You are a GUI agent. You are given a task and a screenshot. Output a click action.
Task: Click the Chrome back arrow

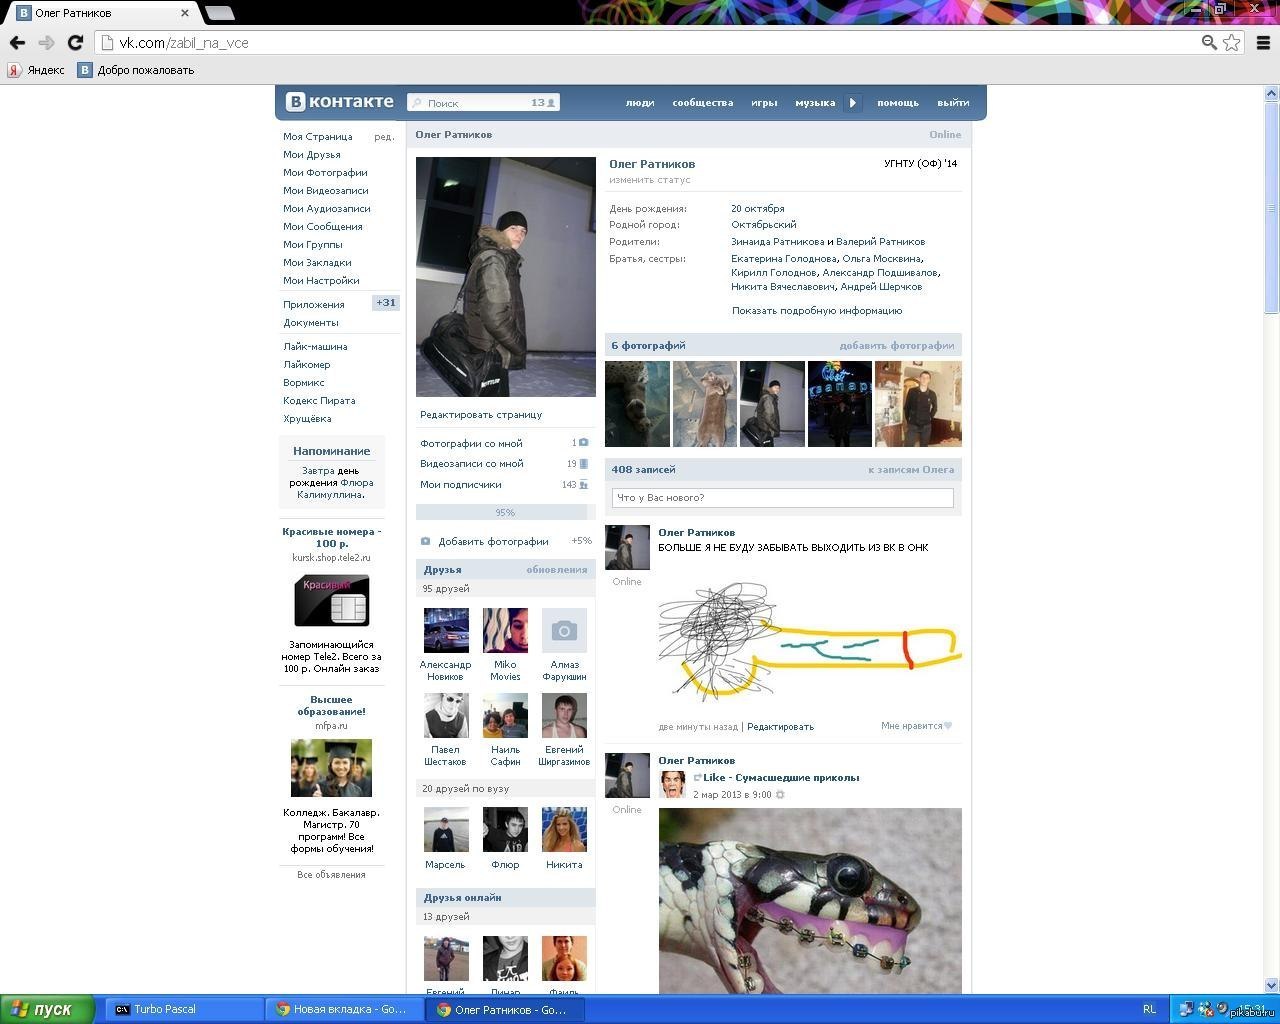[x=17, y=42]
